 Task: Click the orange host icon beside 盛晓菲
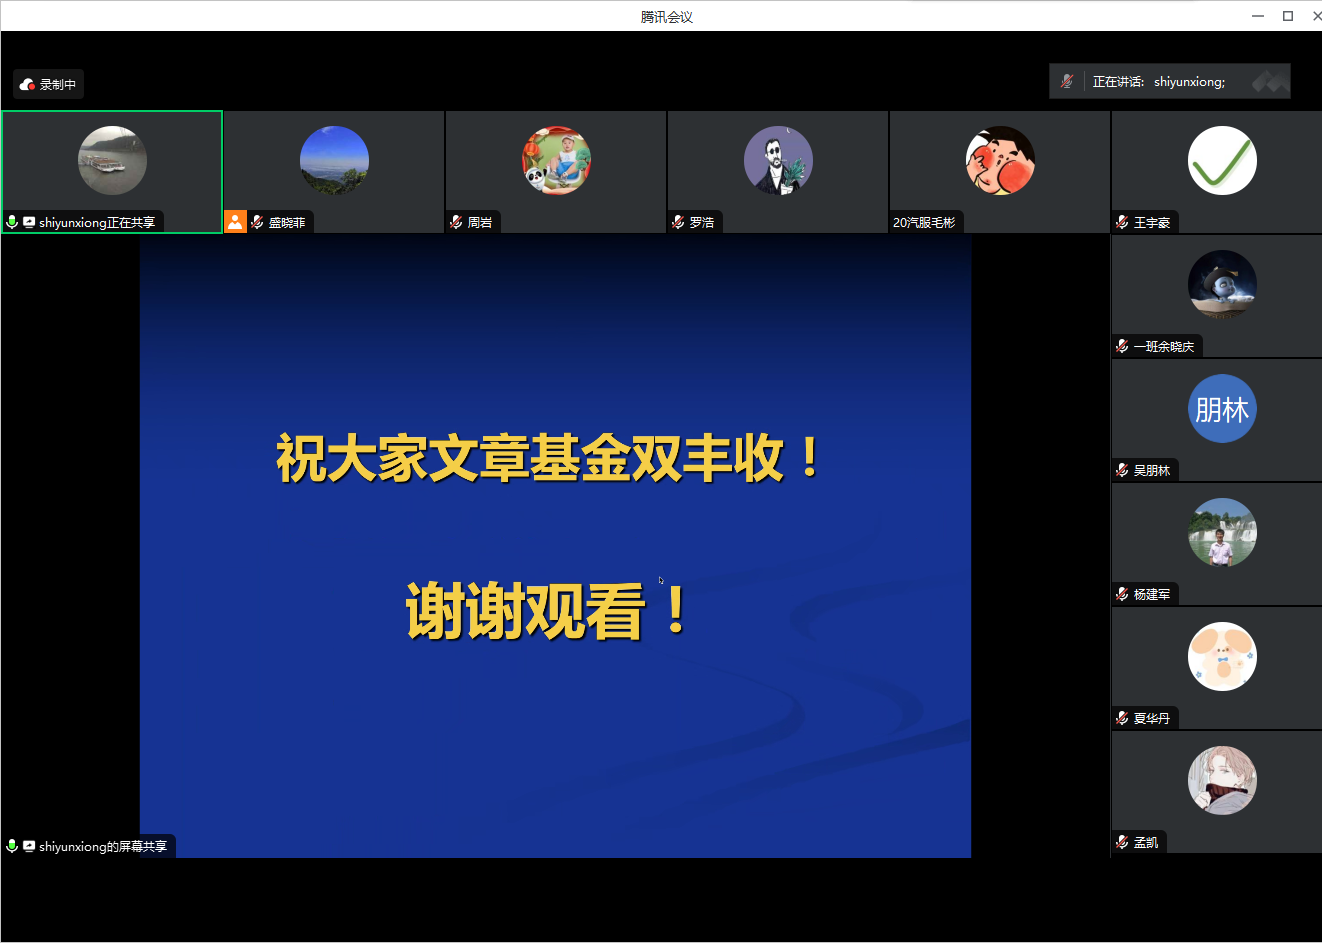[235, 222]
